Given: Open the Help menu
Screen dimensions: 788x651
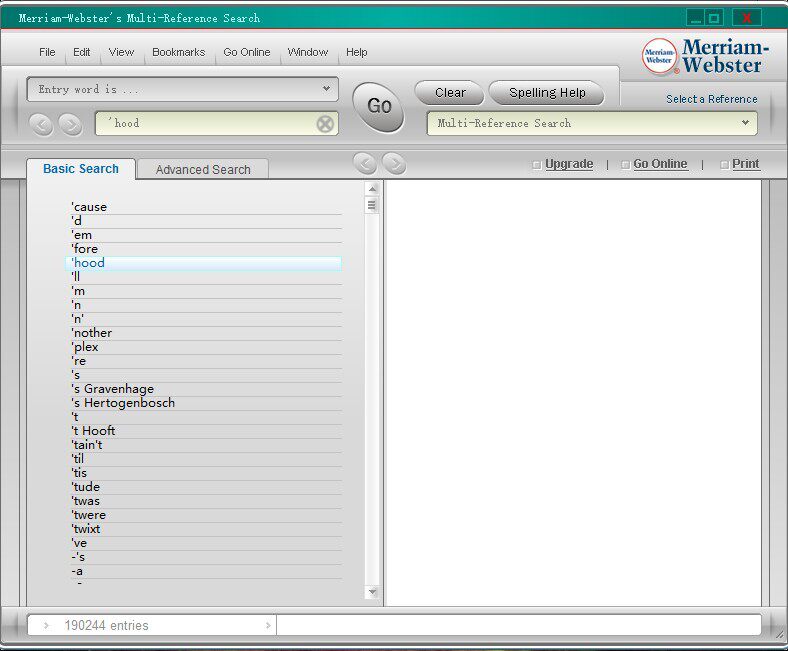Looking at the screenshot, I should (x=356, y=52).
